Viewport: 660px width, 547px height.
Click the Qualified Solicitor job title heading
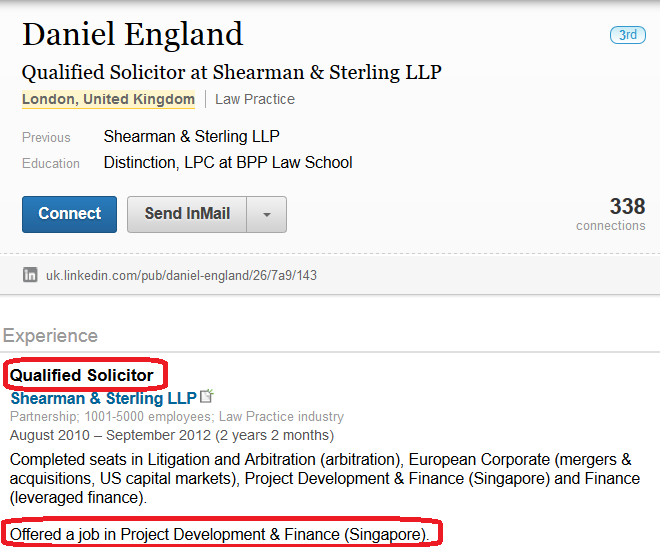click(82, 375)
